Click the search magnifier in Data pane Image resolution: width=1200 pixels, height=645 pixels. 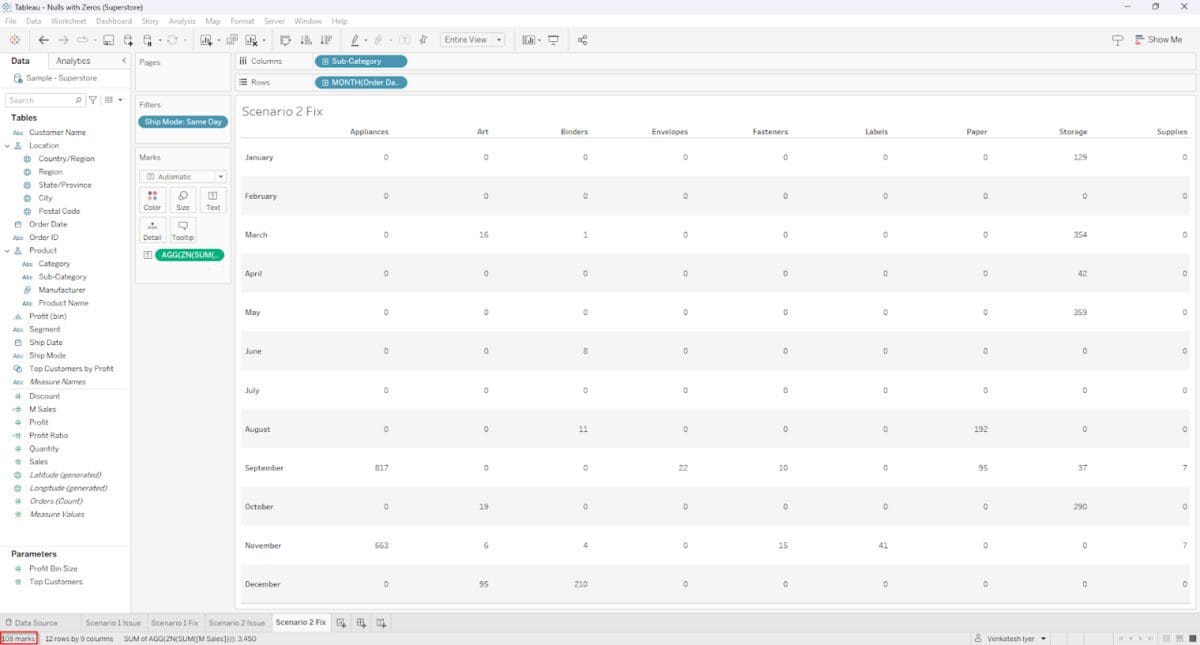(78, 100)
